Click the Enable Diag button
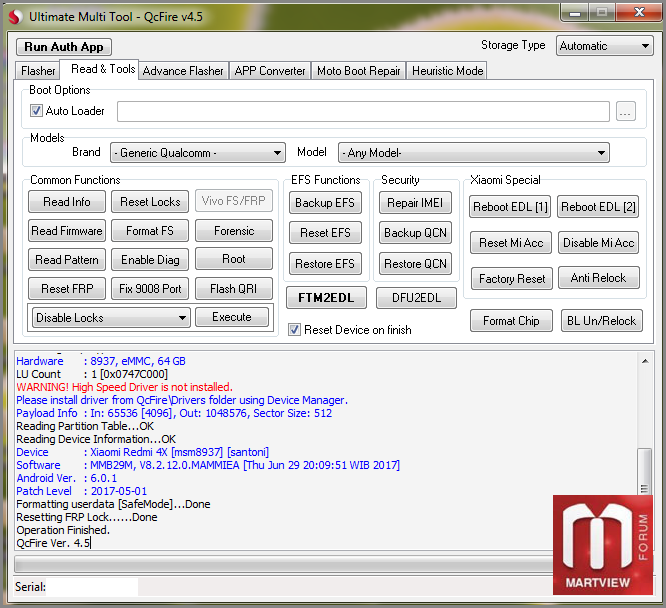The height and width of the screenshot is (608, 666). coord(150,259)
